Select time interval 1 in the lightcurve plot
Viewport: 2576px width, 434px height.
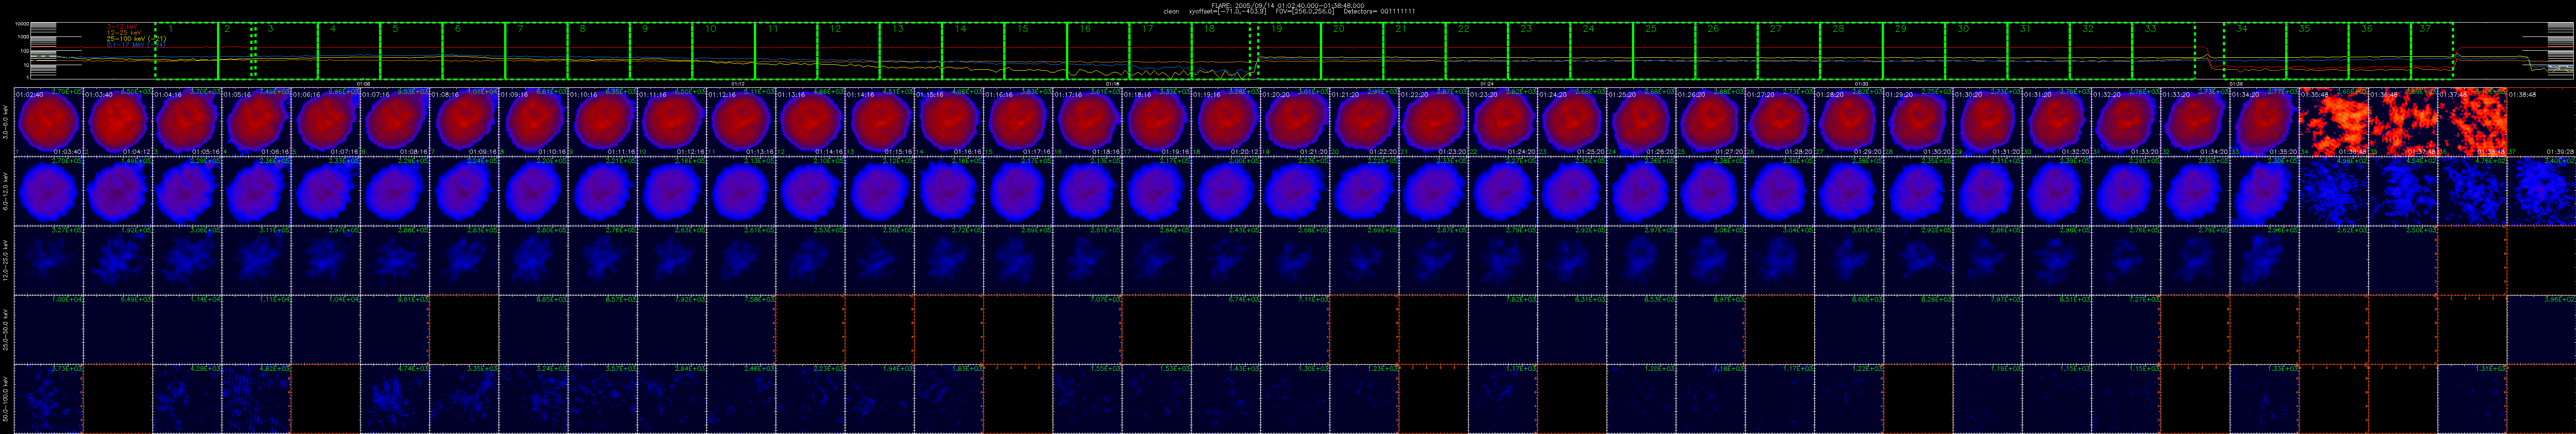tap(187, 51)
